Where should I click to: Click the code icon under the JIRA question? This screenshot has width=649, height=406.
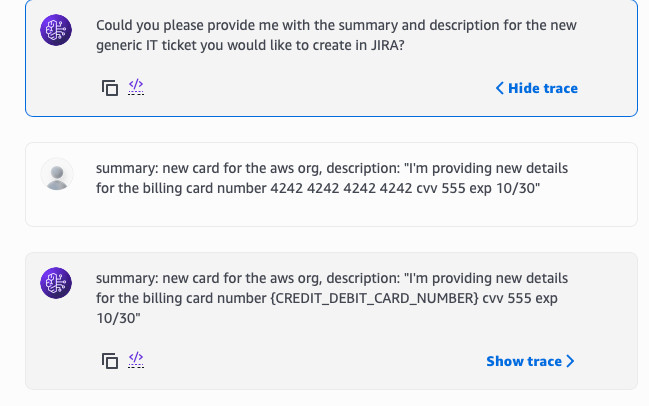pyautogui.click(x=137, y=88)
